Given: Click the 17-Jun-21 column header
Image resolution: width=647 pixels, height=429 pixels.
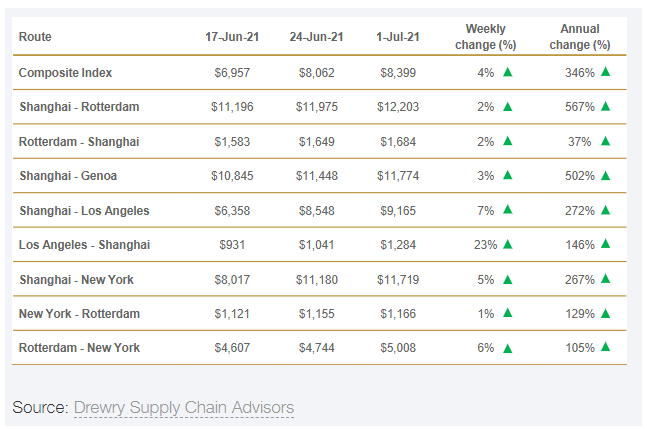Looking at the screenshot, I should coord(232,37).
